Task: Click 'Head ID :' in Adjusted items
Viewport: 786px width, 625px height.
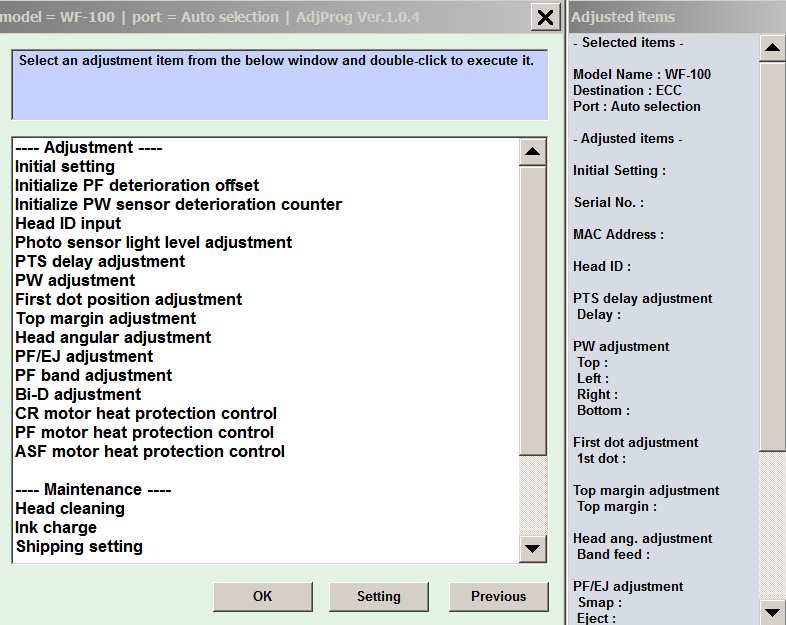Action: pos(602,267)
